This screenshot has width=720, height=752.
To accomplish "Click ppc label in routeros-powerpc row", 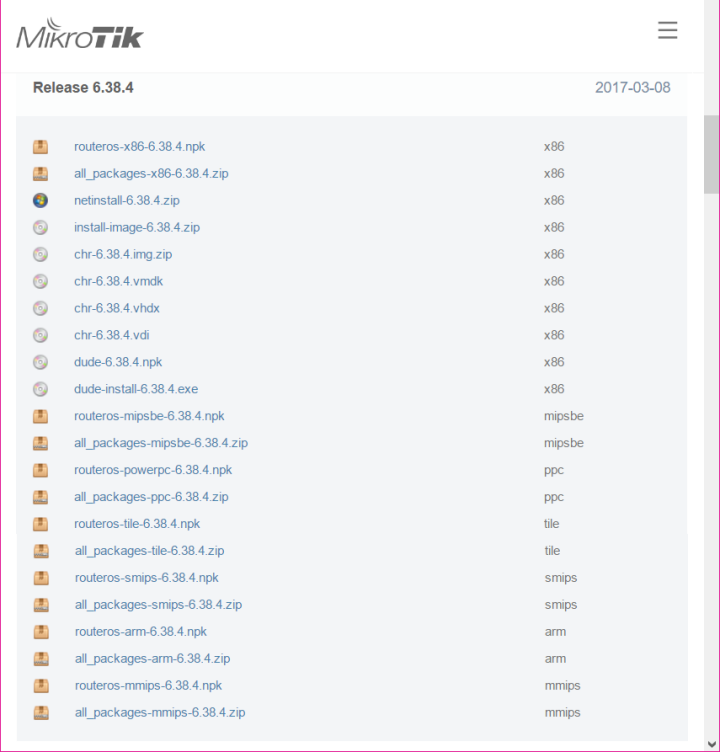I will click(x=554, y=470).
